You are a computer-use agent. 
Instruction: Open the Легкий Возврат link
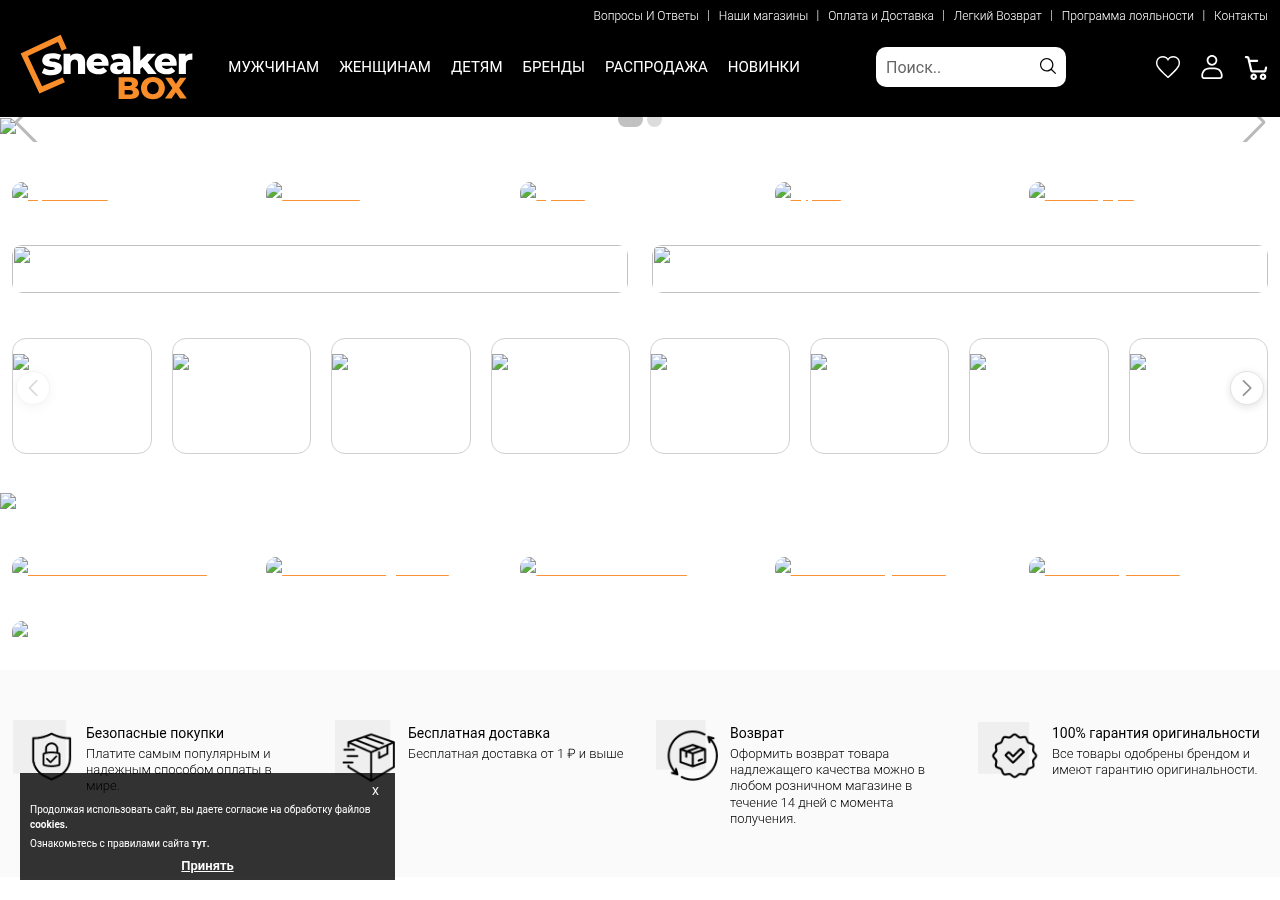(x=998, y=16)
